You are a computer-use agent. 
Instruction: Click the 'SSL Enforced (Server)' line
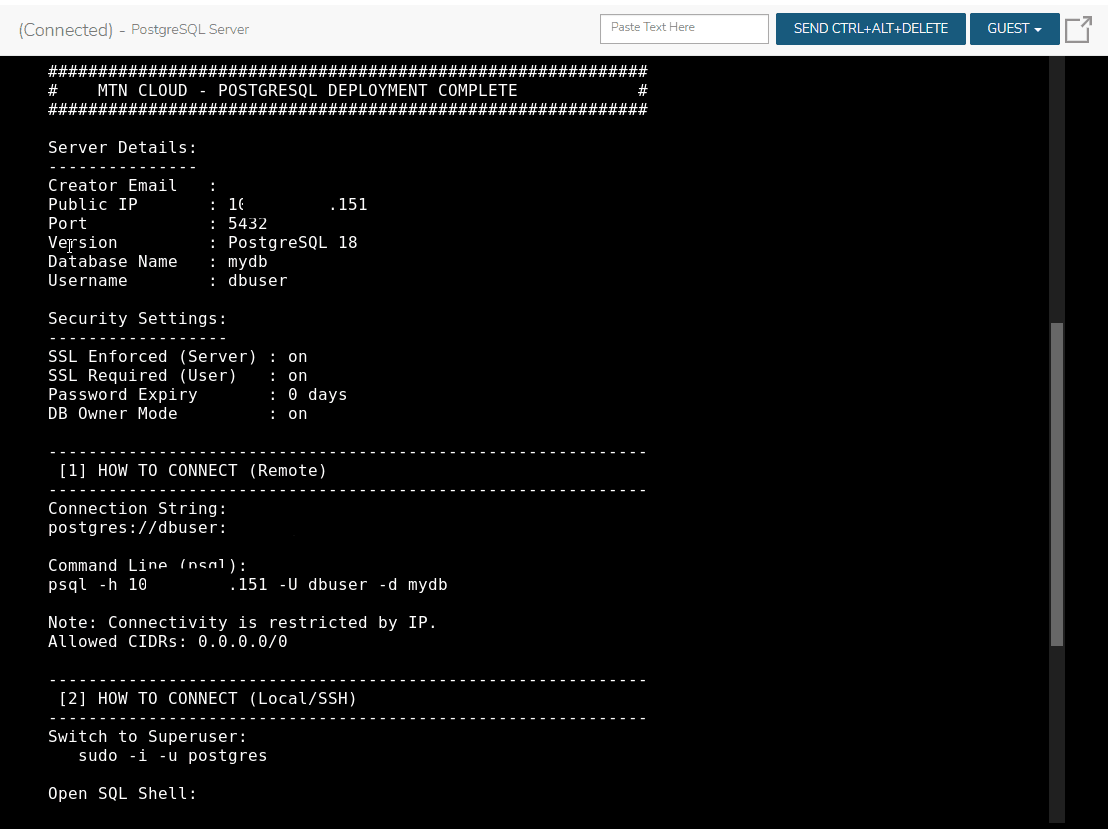tap(178, 357)
